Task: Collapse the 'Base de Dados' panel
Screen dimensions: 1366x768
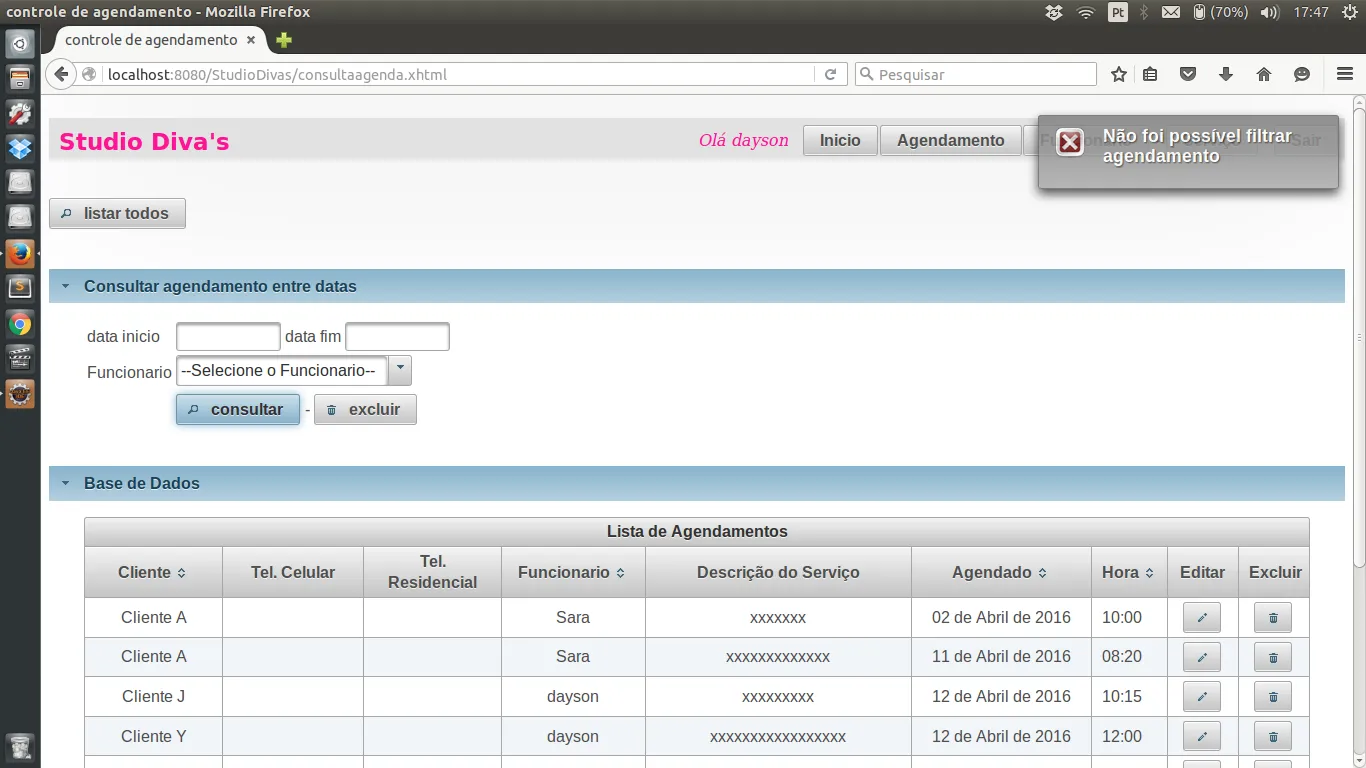Action: coord(66,483)
